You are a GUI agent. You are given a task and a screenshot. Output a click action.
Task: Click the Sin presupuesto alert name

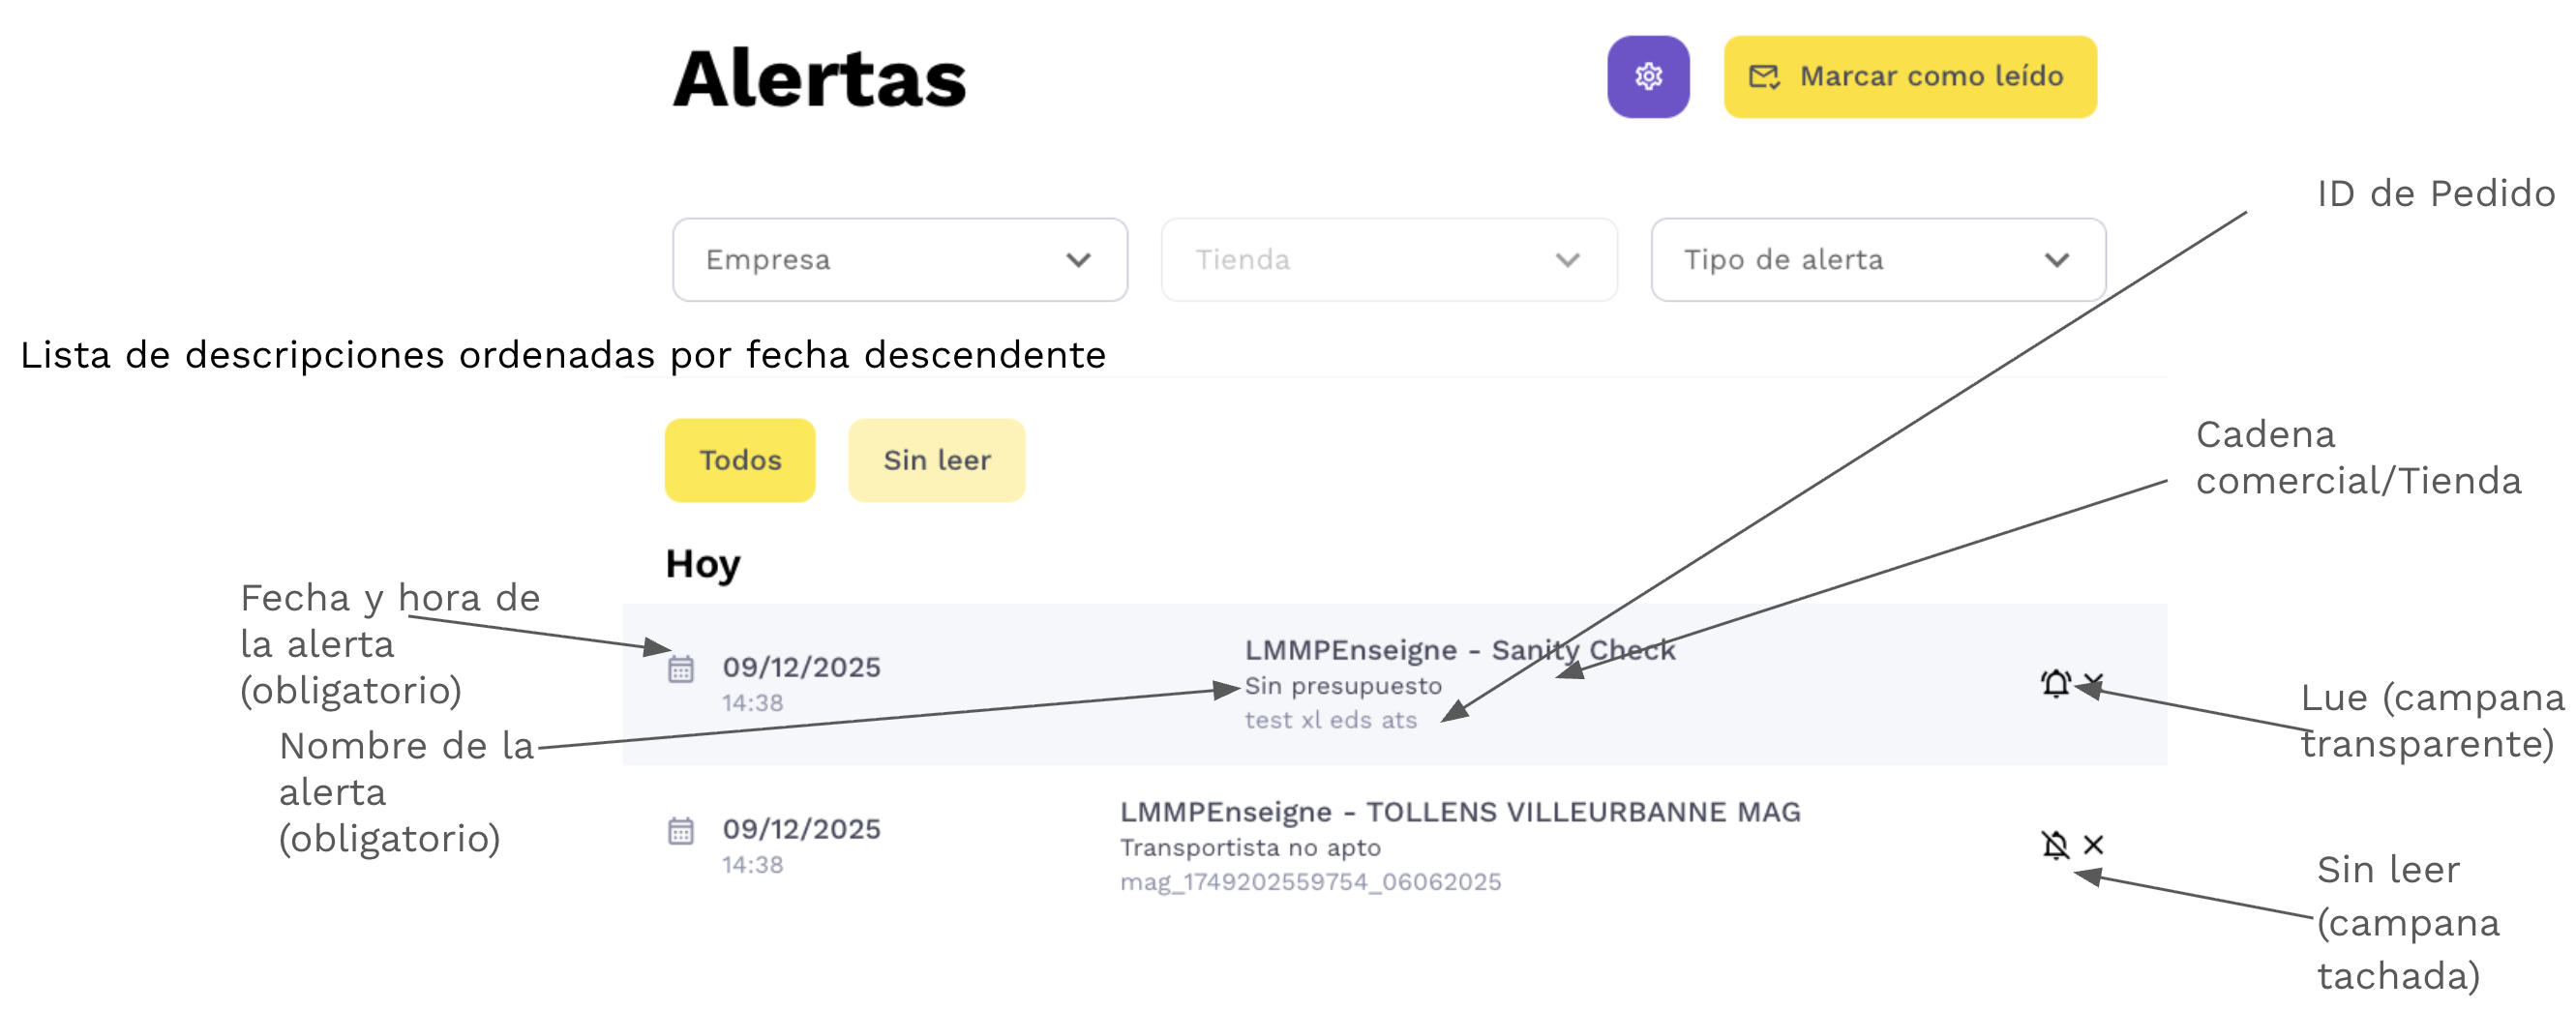click(x=1342, y=686)
